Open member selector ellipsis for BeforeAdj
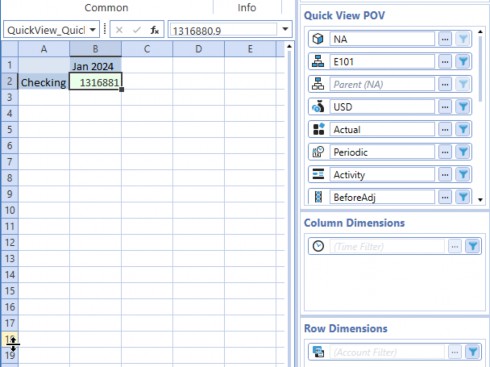490x367 pixels. 445,197
